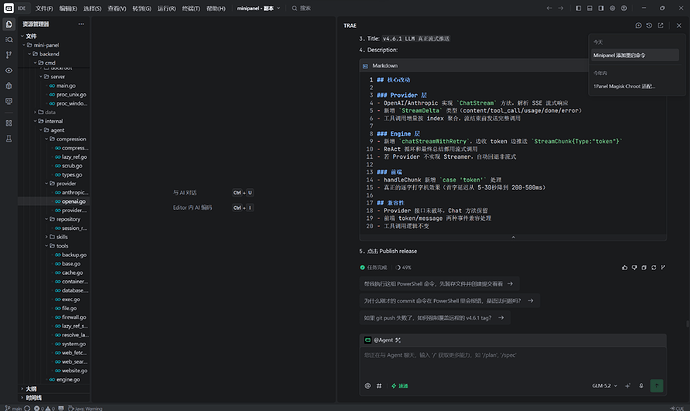This screenshot has height=411, width=690.
Task: Click the microphone voice input icon
Action: 641,386
